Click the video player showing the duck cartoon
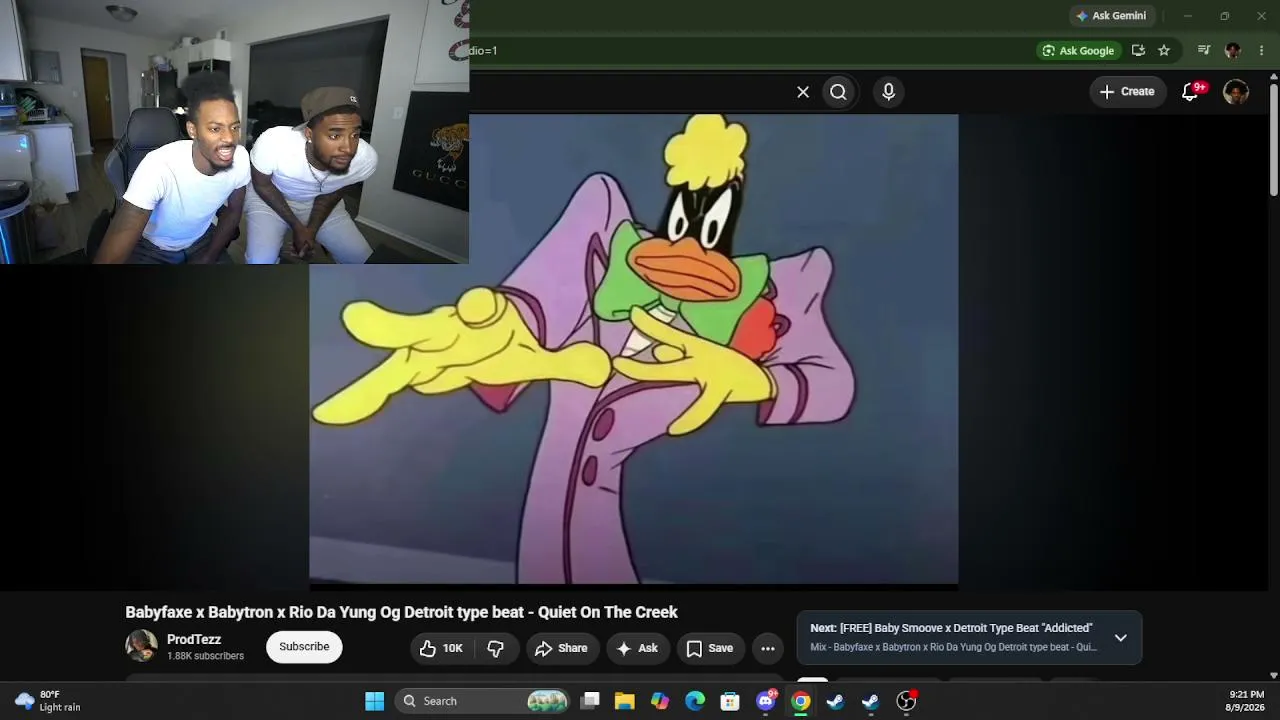Image resolution: width=1280 pixels, height=720 pixels. pos(634,348)
